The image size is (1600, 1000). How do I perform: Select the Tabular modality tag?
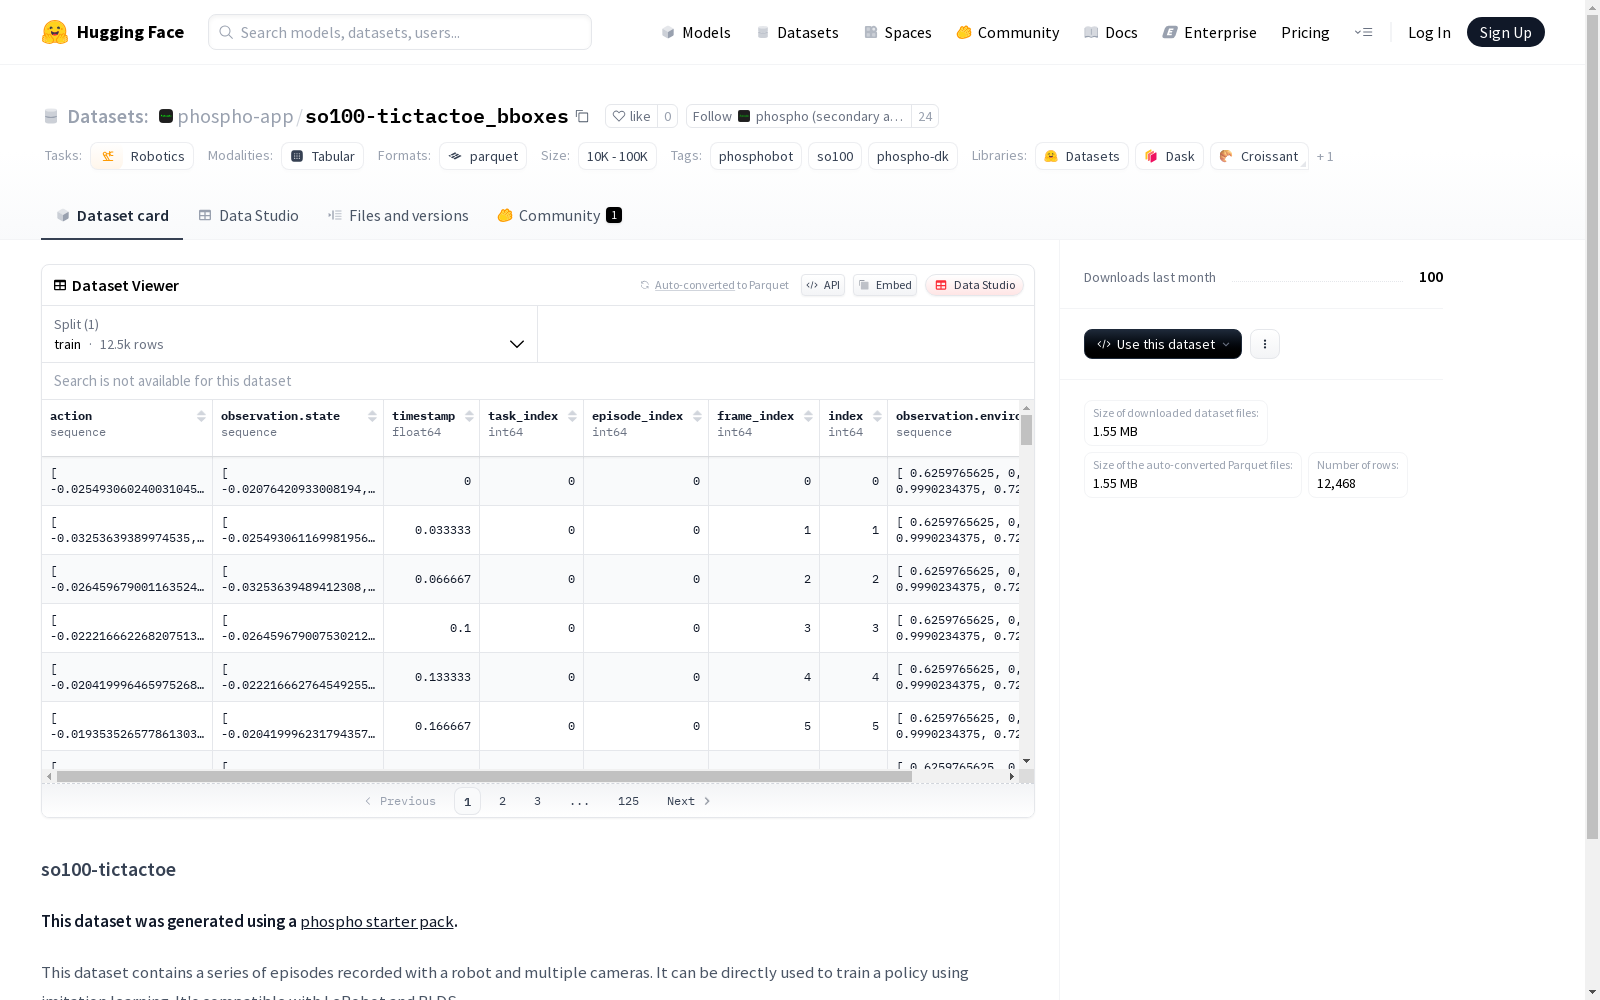click(x=322, y=156)
